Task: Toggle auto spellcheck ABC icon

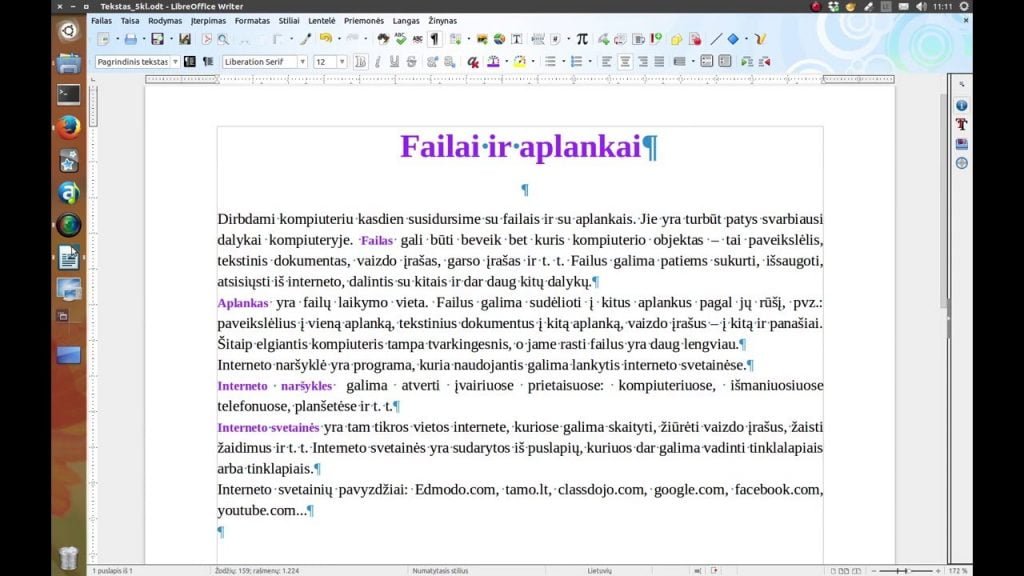Action: point(417,39)
